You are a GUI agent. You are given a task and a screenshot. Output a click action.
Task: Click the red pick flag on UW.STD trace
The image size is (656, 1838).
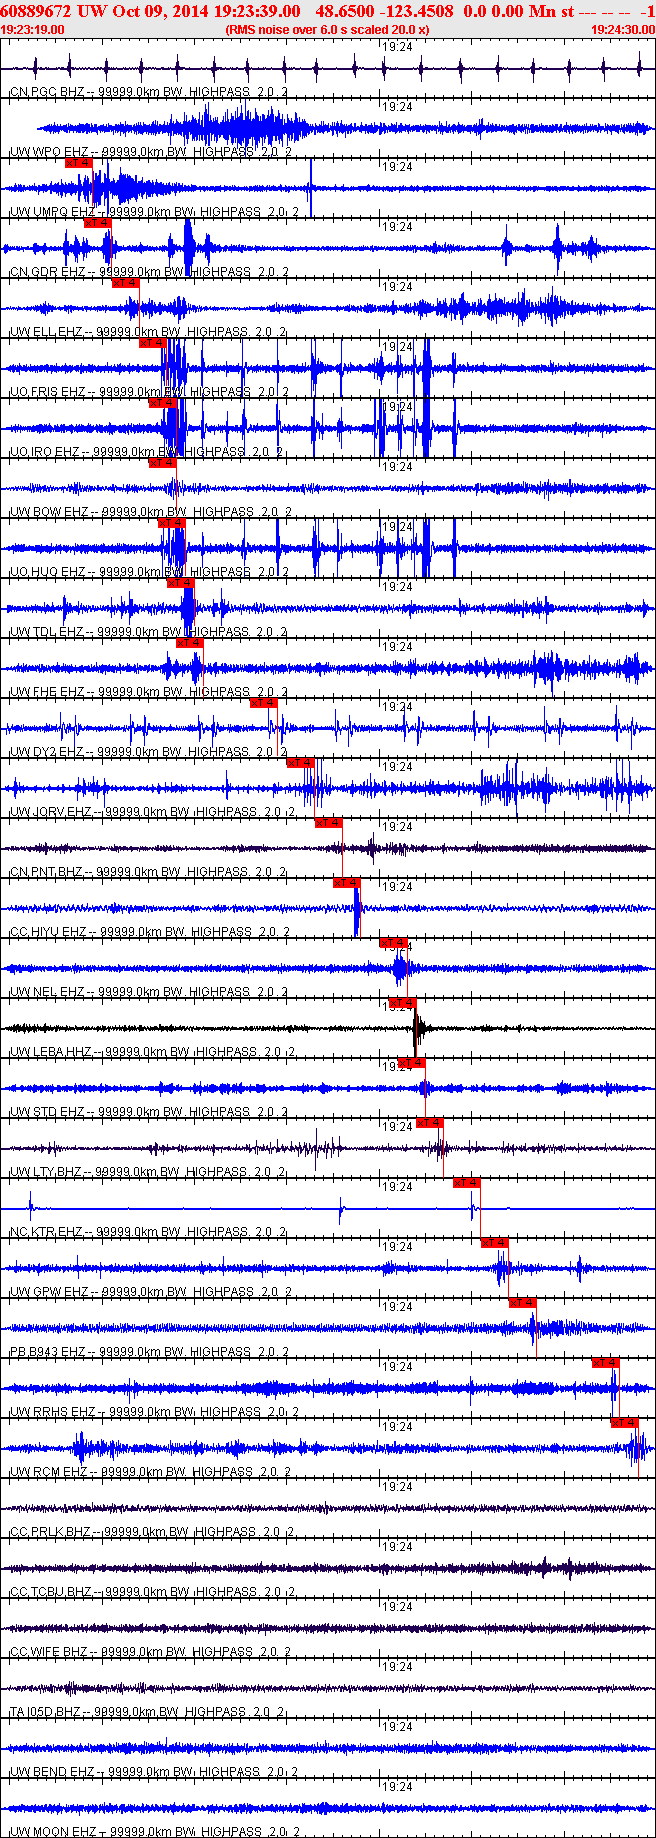(x=411, y=1062)
